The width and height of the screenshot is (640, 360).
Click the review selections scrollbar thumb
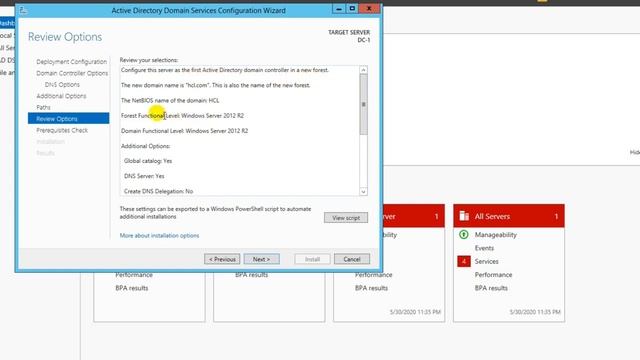363,104
